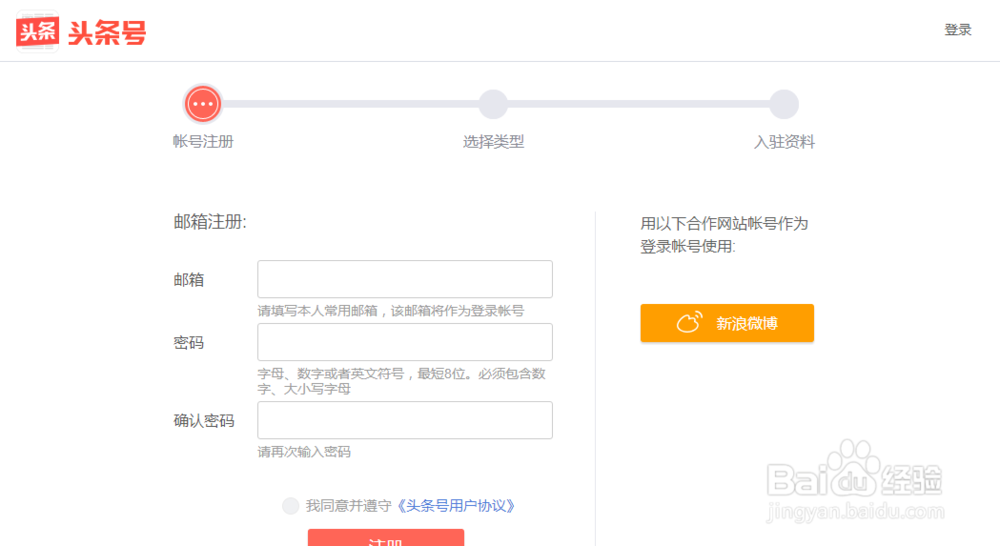Focus the 确认密码 input field

(405, 420)
